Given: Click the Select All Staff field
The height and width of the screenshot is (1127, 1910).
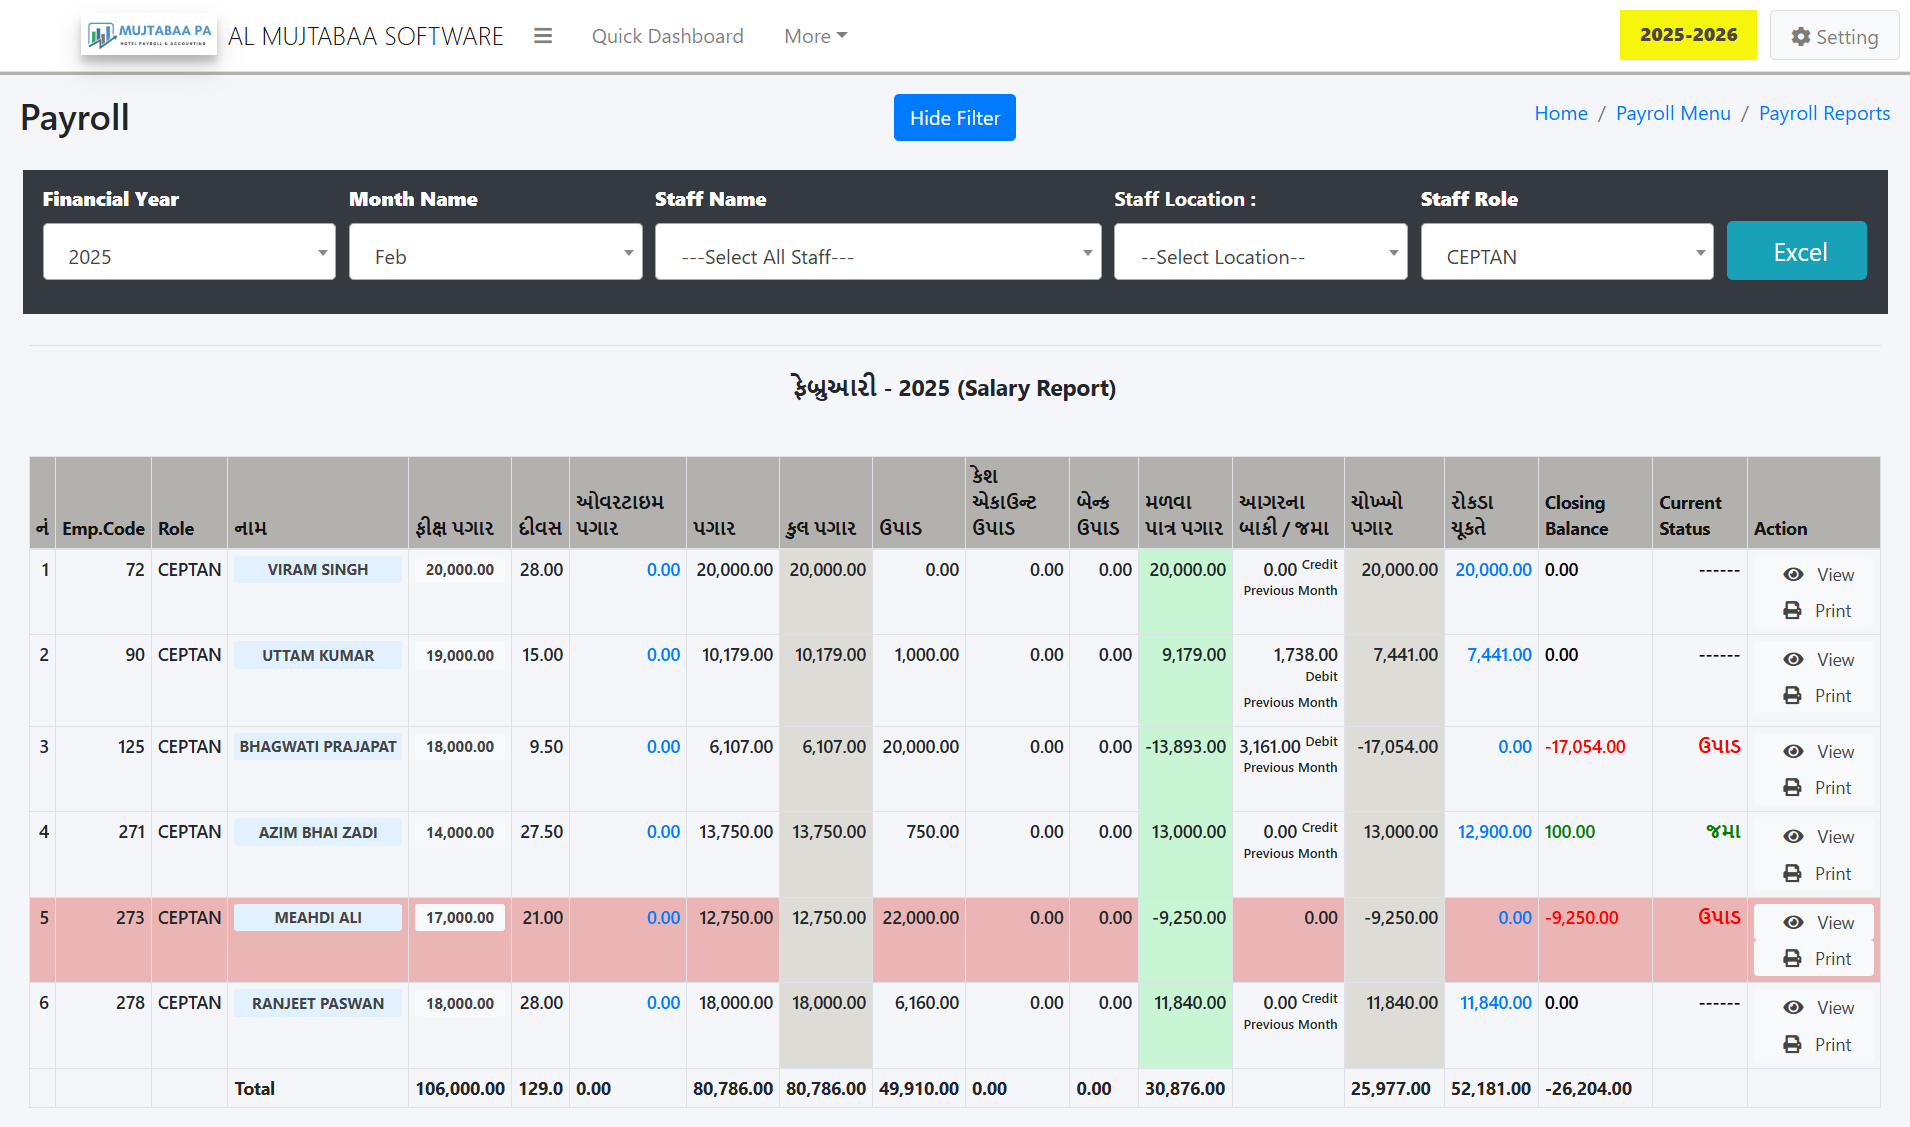Looking at the screenshot, I should [x=877, y=256].
